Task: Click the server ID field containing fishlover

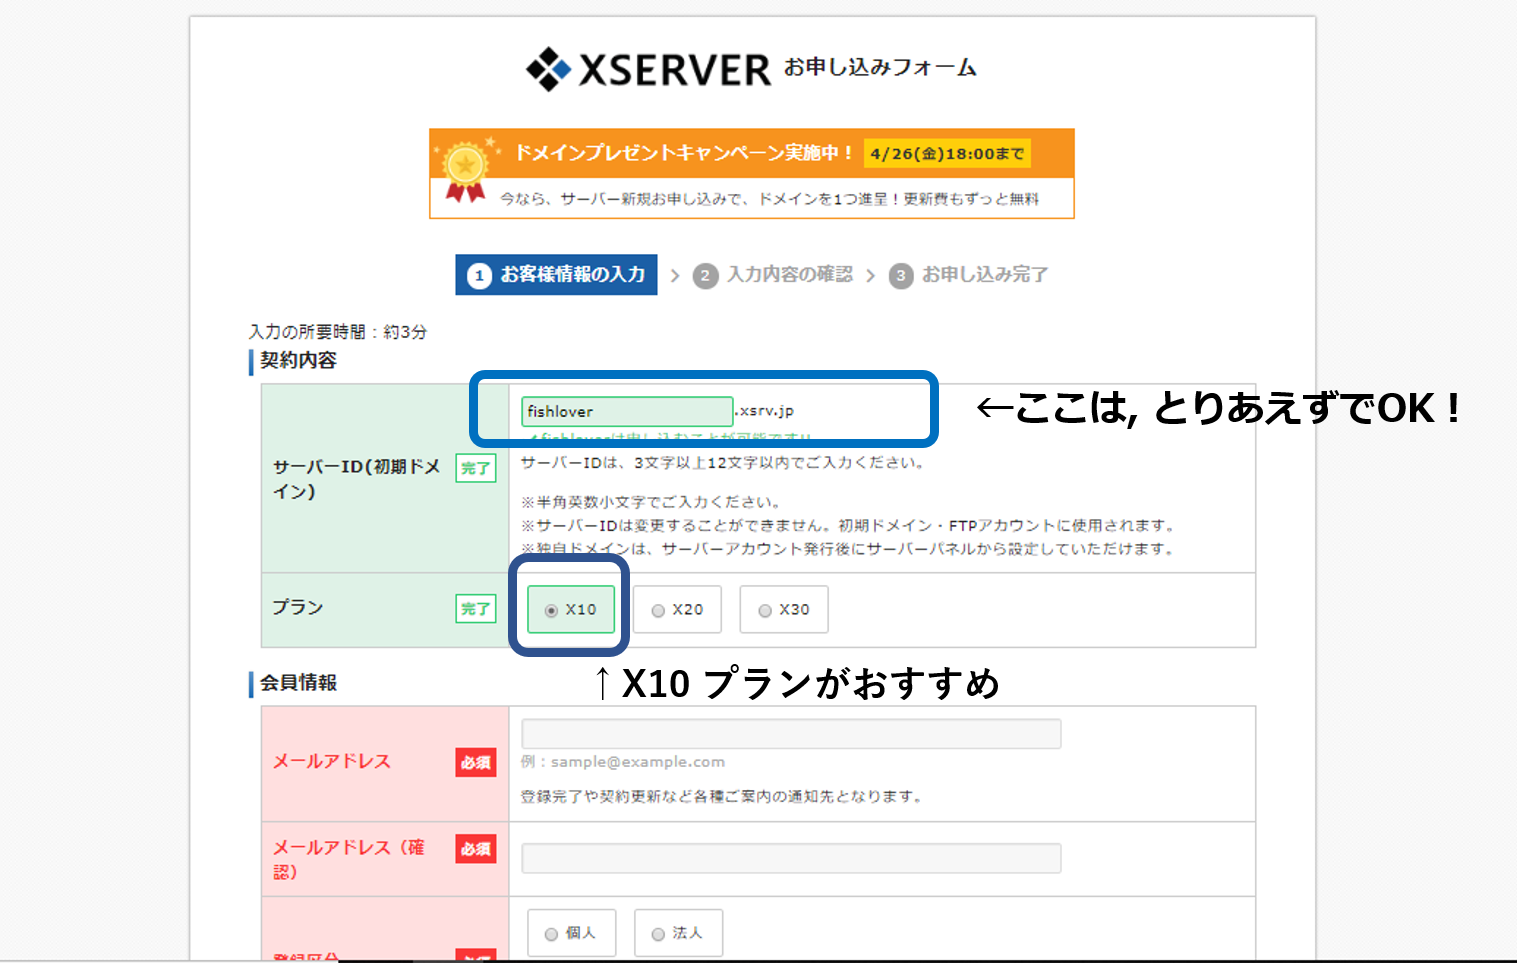Action: [x=627, y=411]
